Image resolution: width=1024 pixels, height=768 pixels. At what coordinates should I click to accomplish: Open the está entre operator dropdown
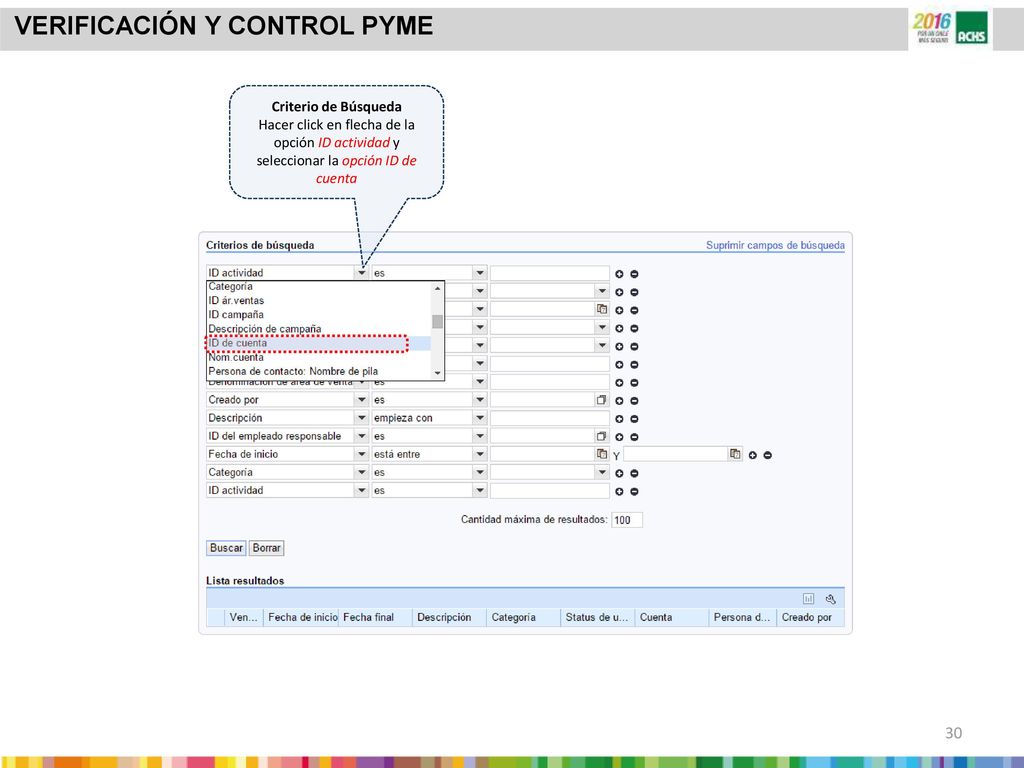[480, 454]
